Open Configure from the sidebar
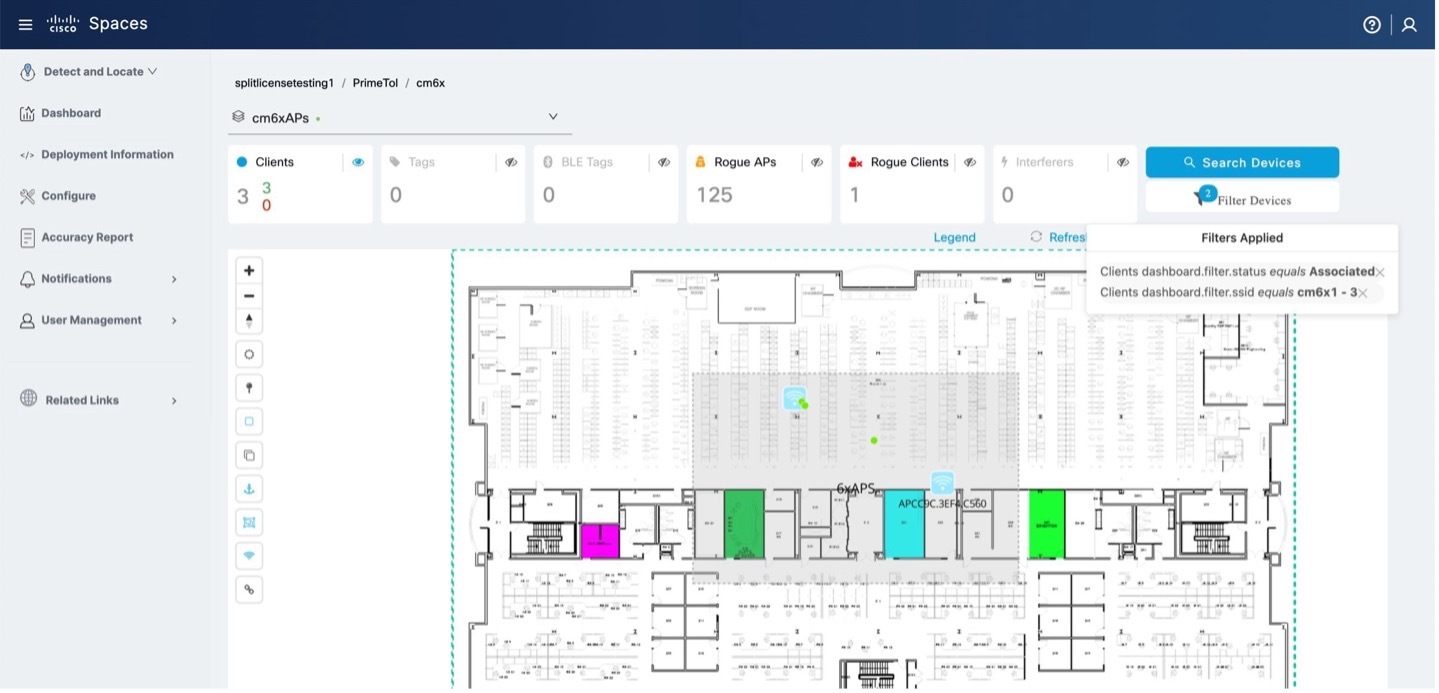The image size is (1439, 693). point(68,195)
